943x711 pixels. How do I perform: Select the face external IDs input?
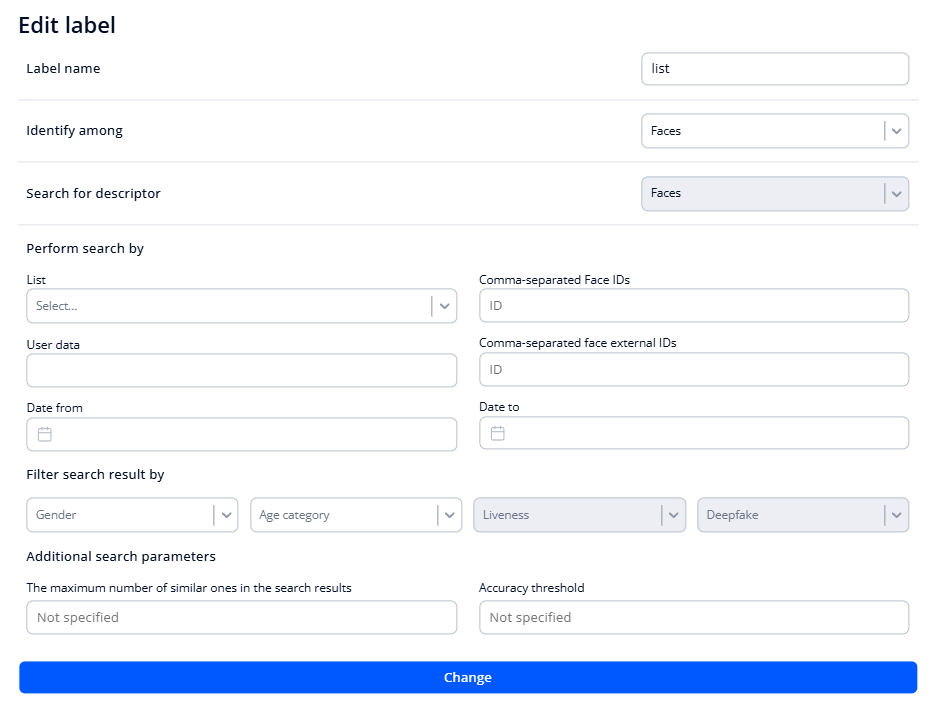693,369
